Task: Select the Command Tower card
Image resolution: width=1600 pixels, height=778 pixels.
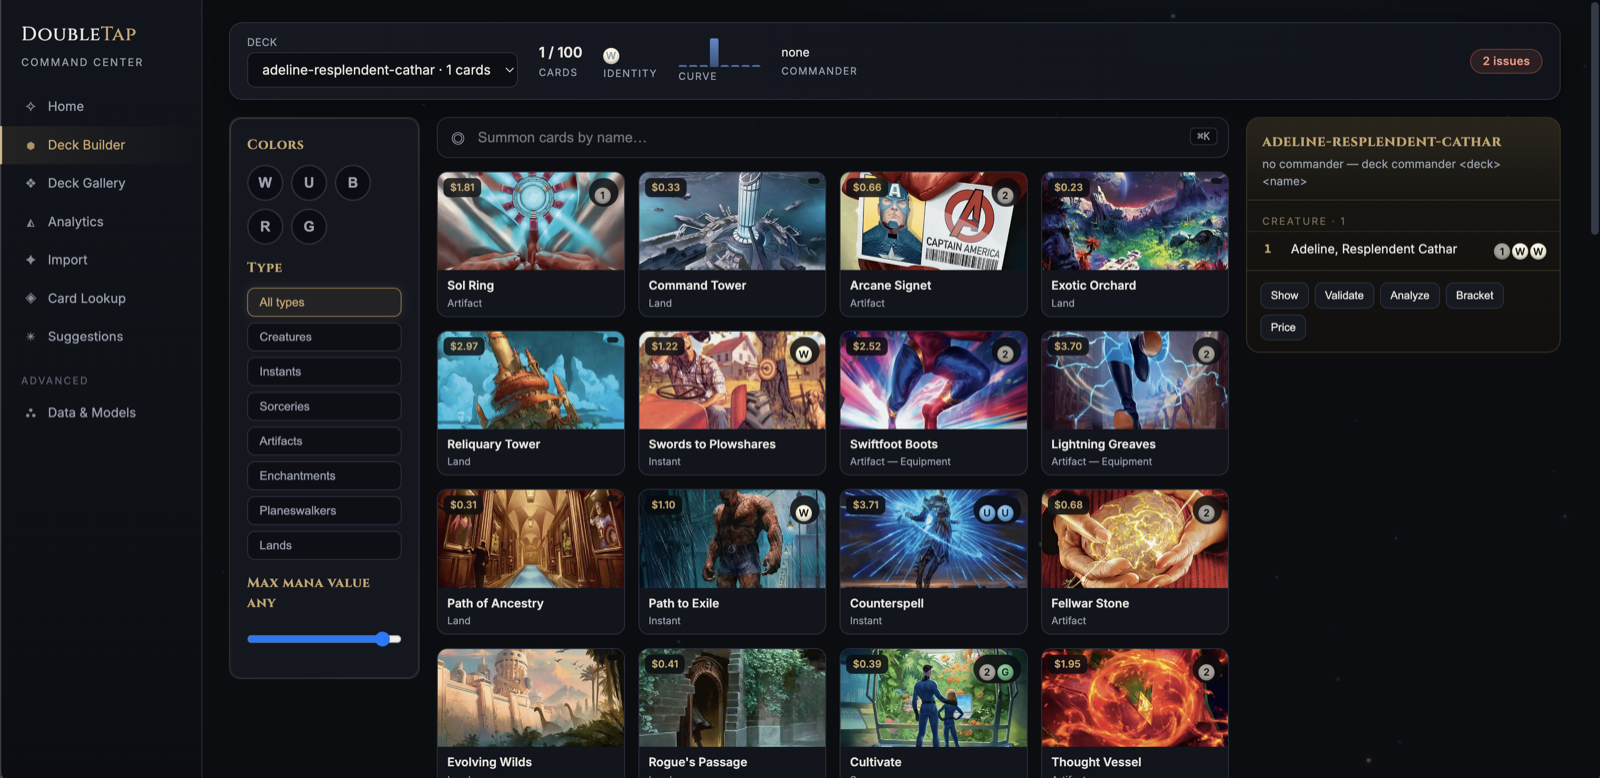Action: (x=732, y=244)
